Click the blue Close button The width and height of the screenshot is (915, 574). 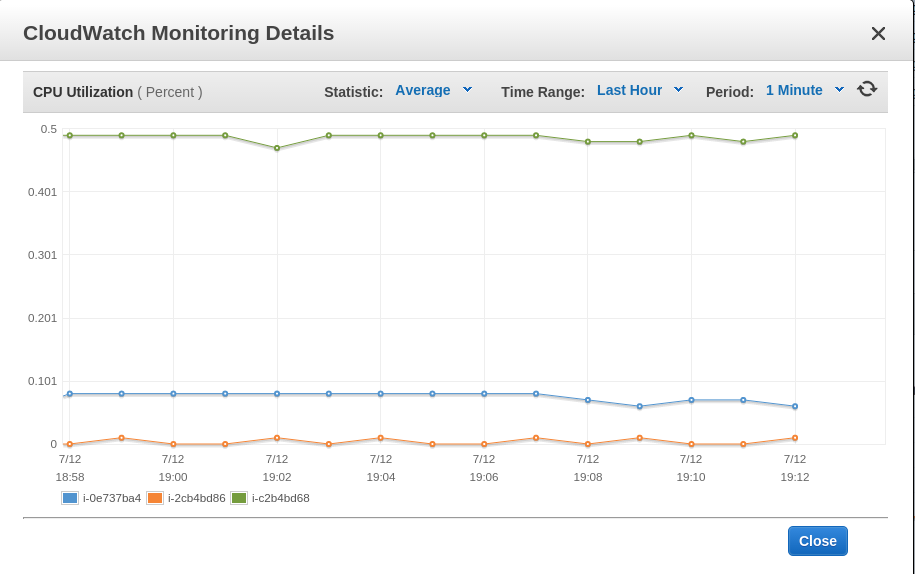[x=818, y=541]
